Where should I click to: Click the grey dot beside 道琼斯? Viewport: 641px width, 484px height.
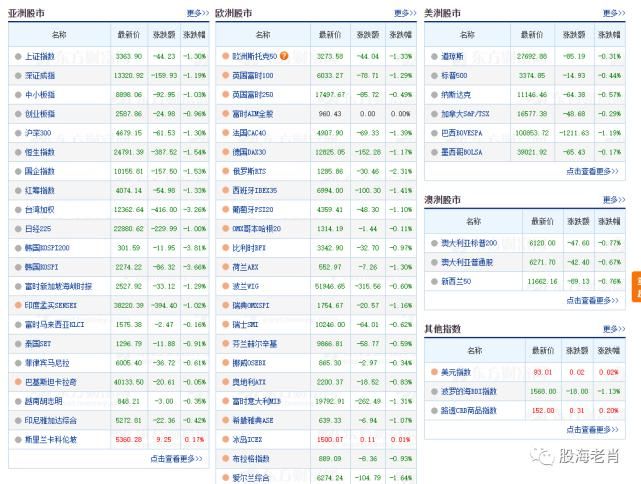(434, 56)
